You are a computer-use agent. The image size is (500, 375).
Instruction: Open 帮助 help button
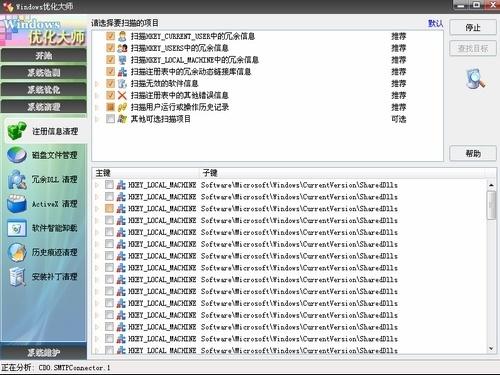(x=473, y=153)
